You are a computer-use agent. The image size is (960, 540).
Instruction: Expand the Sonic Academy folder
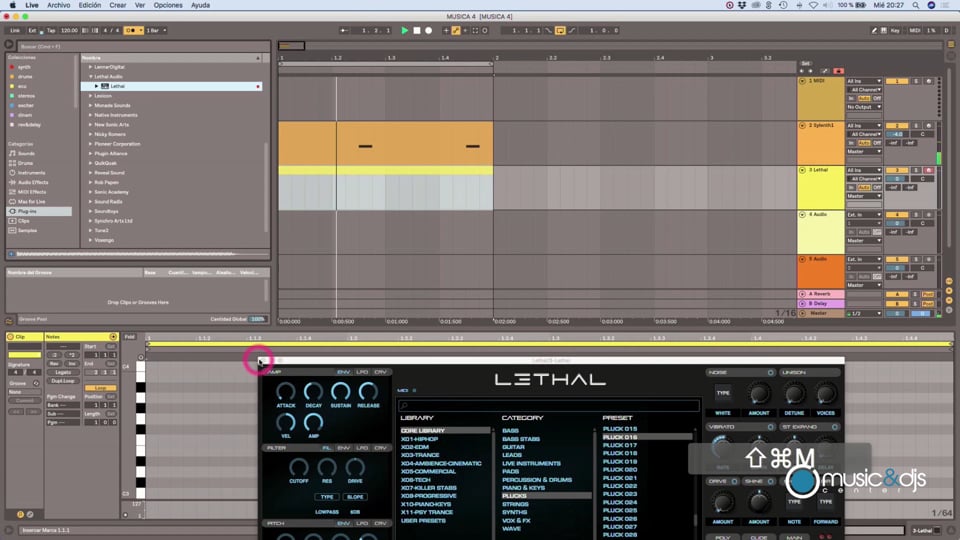(91, 192)
